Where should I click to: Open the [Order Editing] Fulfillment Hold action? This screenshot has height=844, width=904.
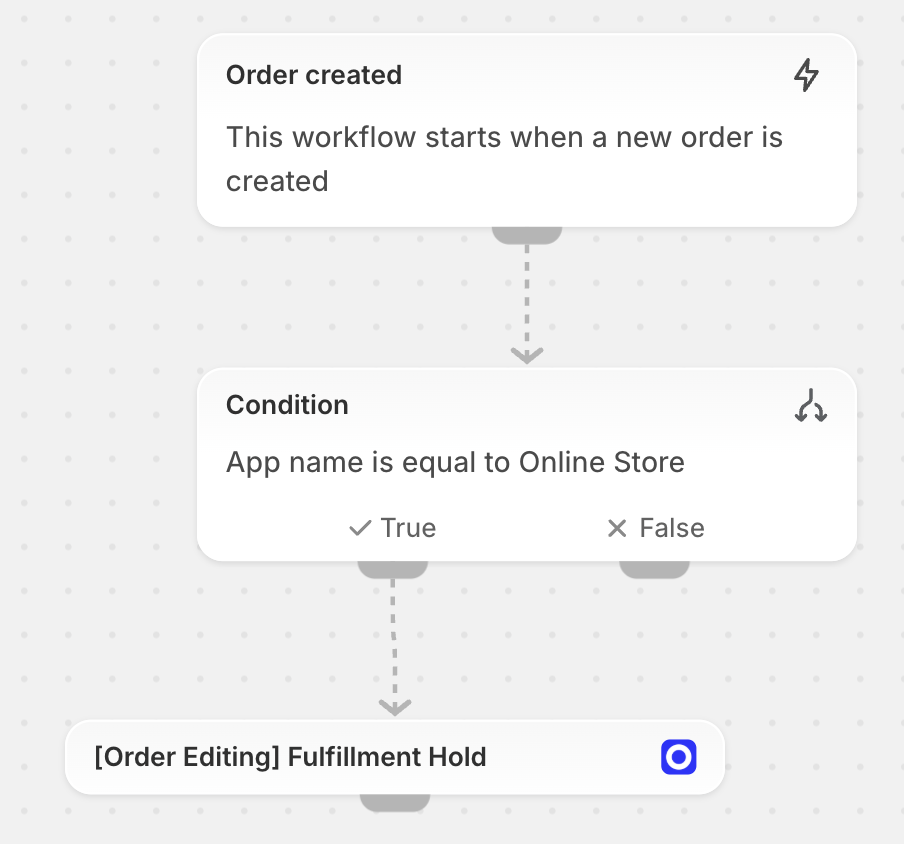290,757
